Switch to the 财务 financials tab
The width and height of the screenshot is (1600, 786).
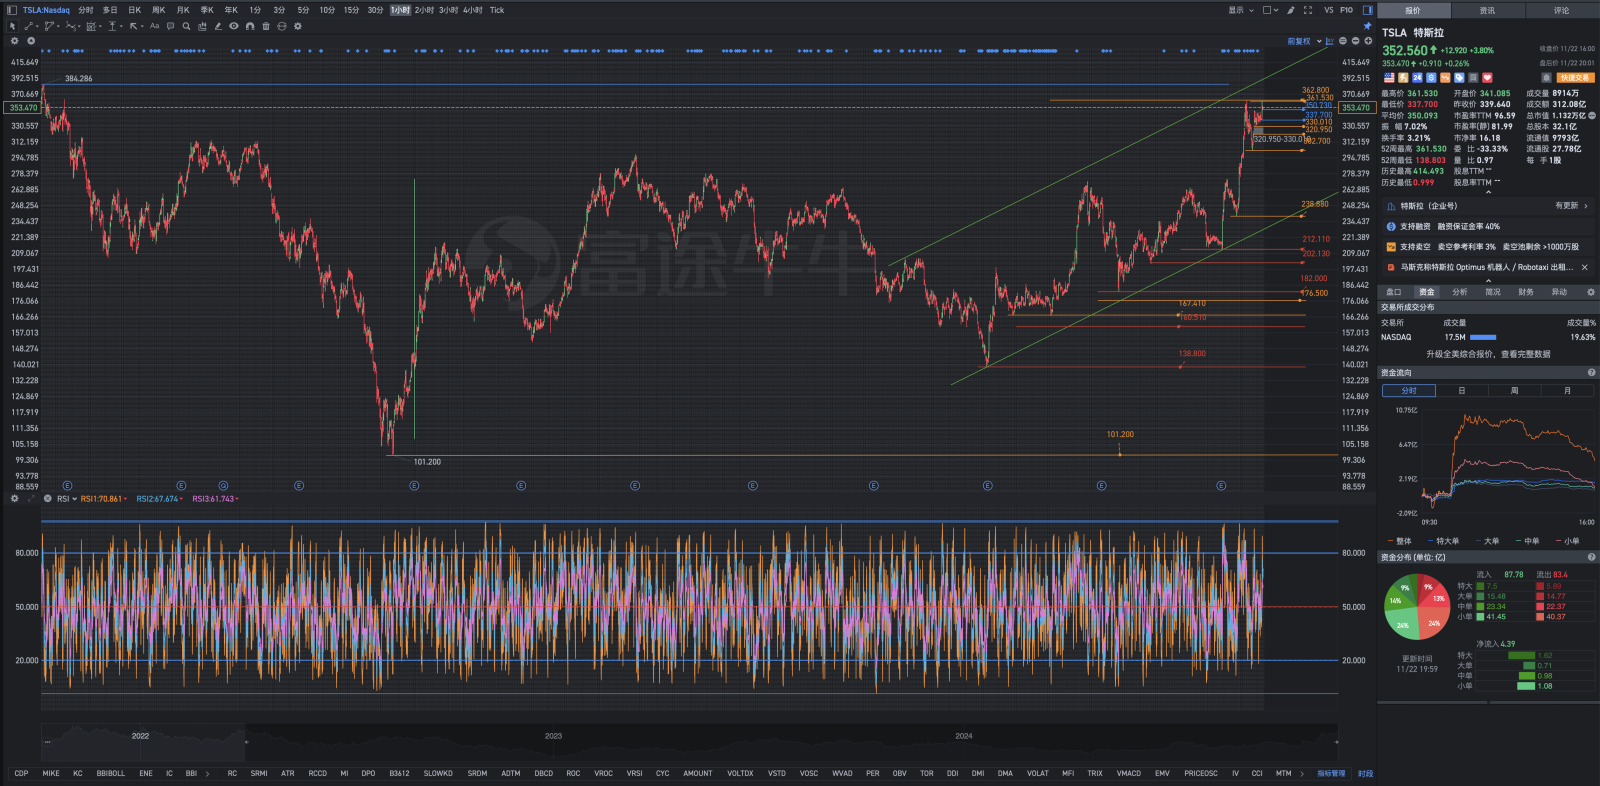tap(1526, 292)
